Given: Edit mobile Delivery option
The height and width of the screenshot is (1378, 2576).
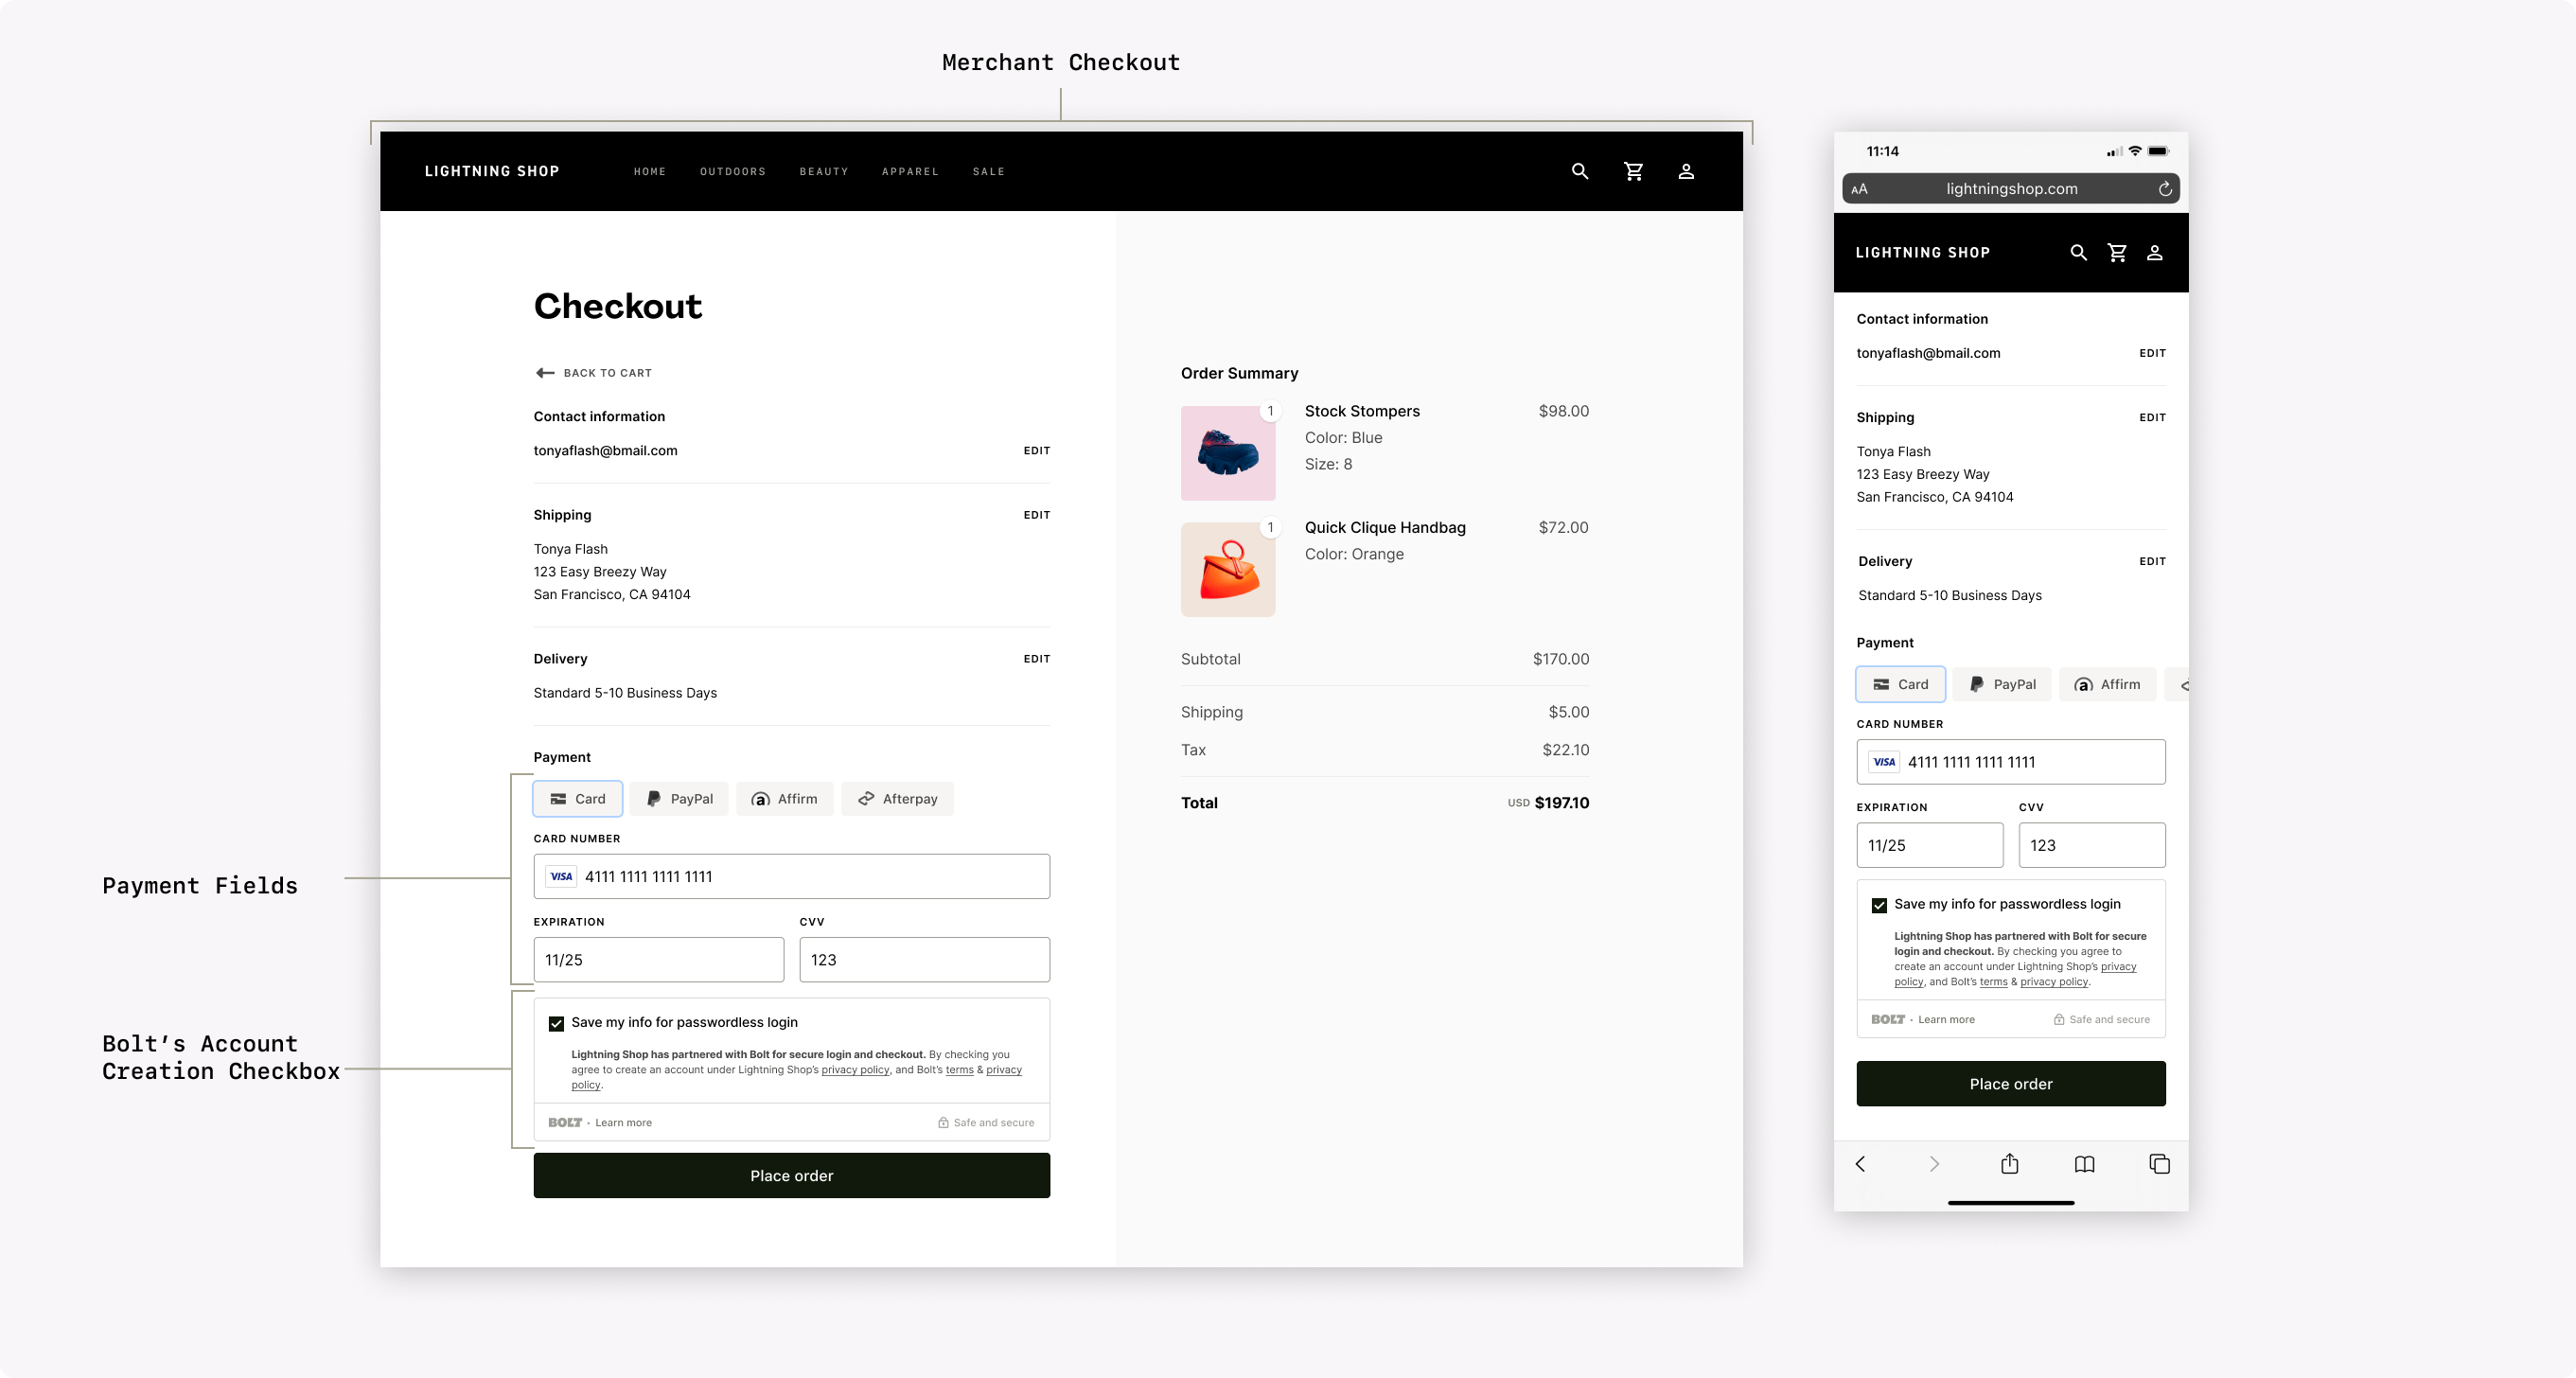Looking at the screenshot, I should 2153,561.
